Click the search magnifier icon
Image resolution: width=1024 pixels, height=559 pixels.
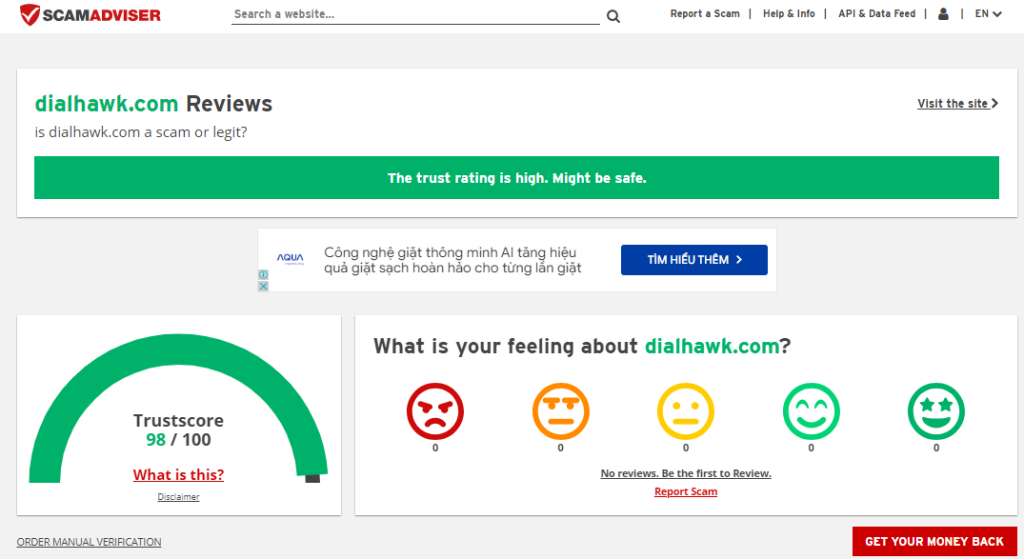click(x=613, y=16)
